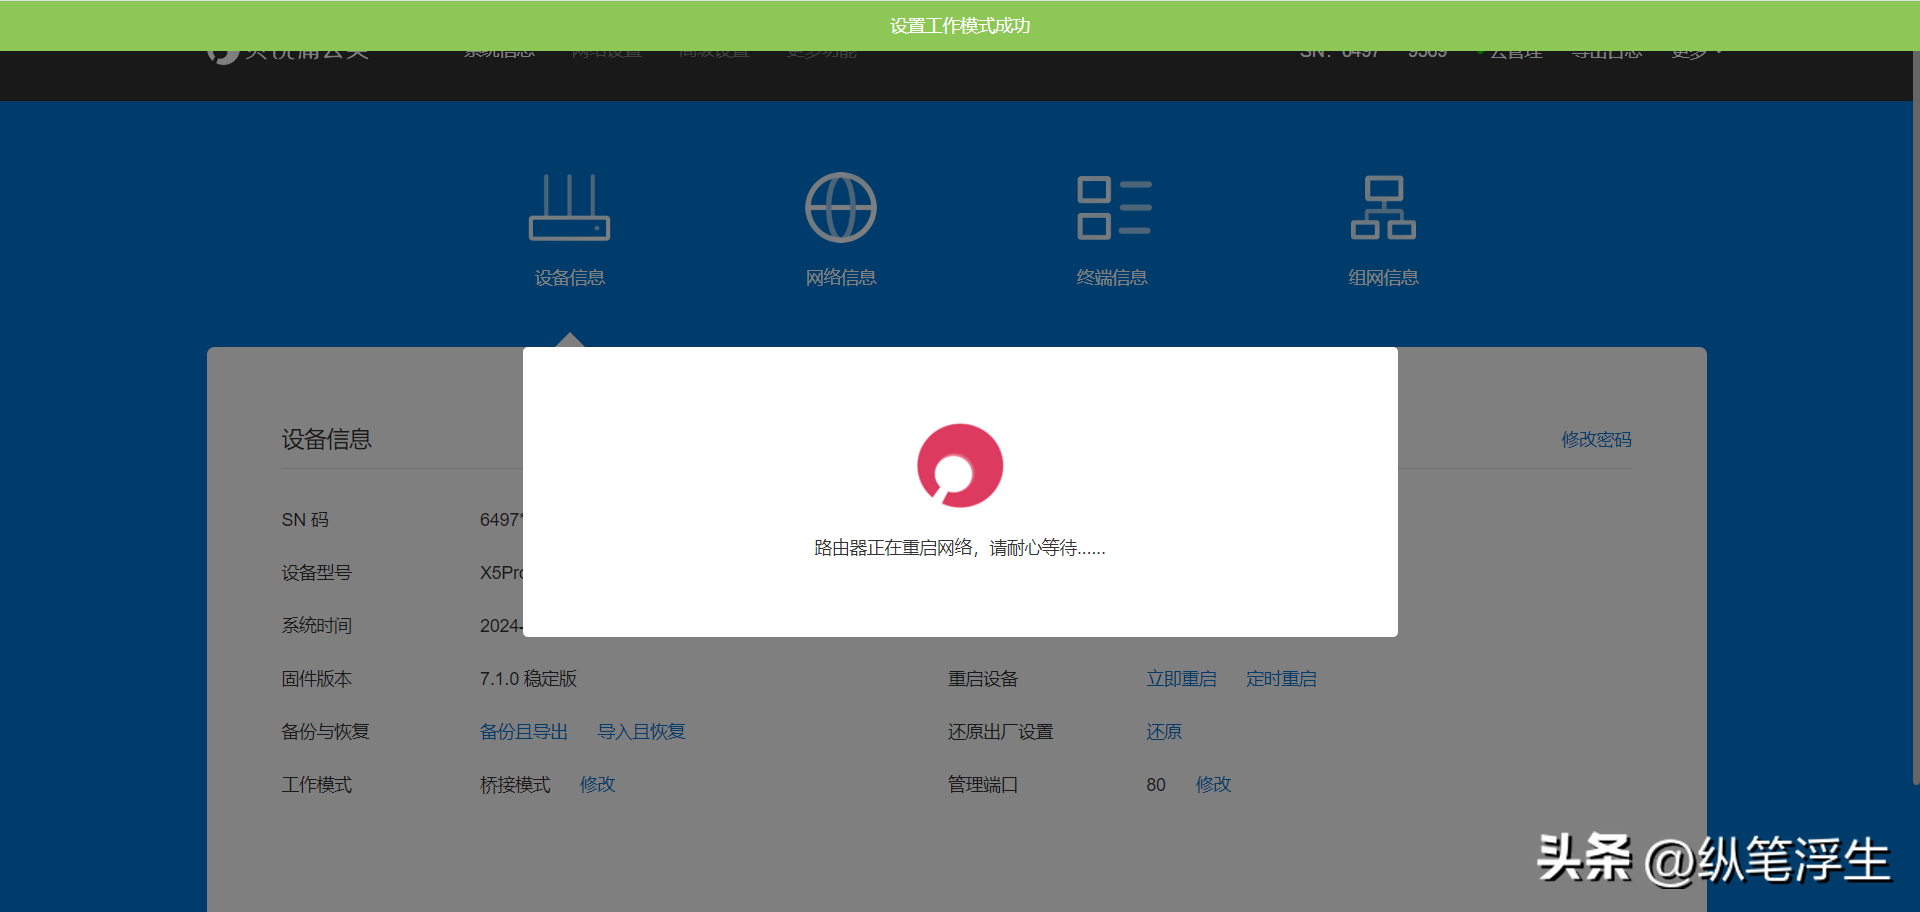Viewport: 1920px width, 912px height.
Task: Open the 终端信息 list icon tab
Action: [x=1112, y=230]
